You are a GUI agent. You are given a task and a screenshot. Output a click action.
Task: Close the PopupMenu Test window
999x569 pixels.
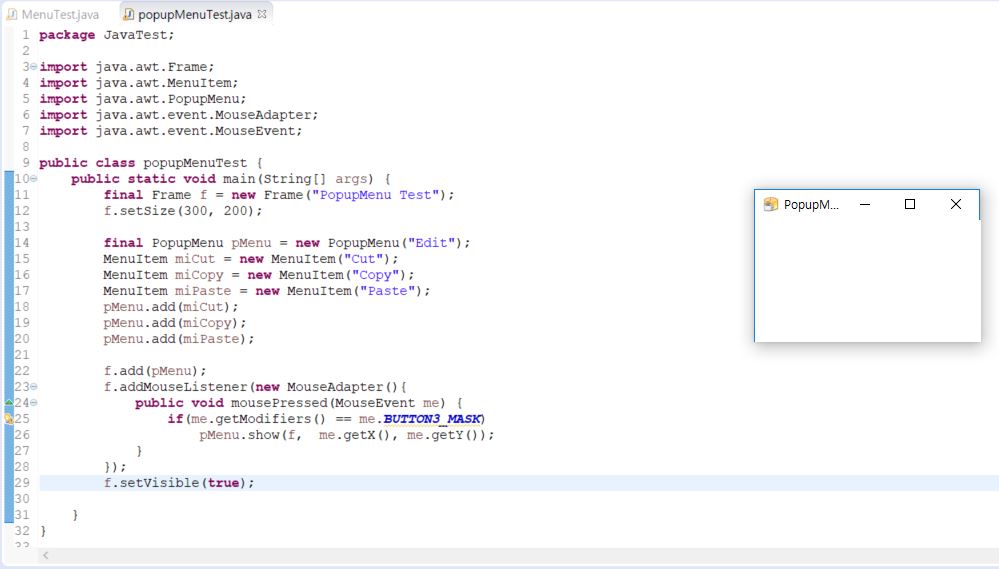click(956, 204)
